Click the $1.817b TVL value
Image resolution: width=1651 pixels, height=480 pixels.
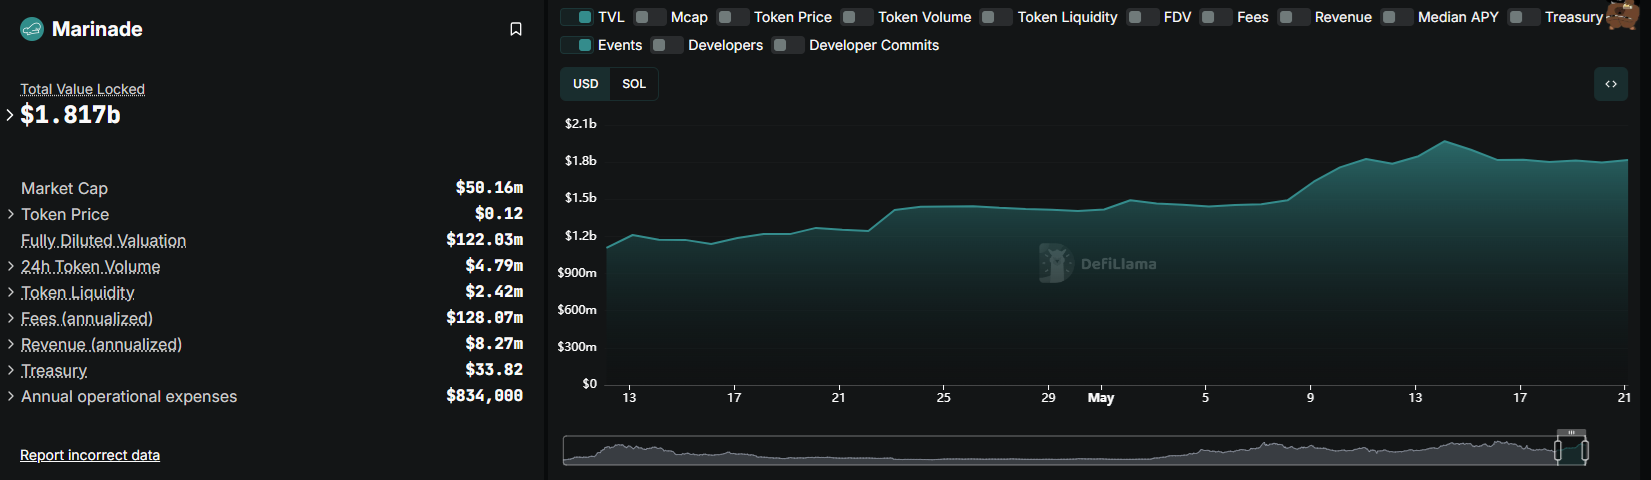[70, 115]
